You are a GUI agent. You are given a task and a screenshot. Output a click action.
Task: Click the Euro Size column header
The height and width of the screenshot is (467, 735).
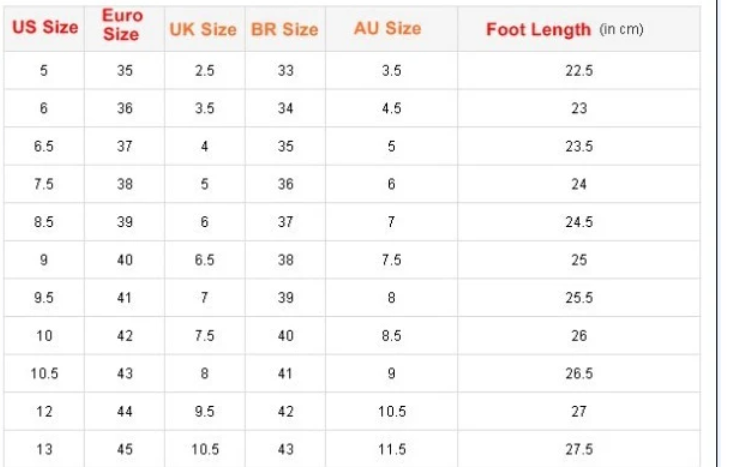click(x=123, y=27)
